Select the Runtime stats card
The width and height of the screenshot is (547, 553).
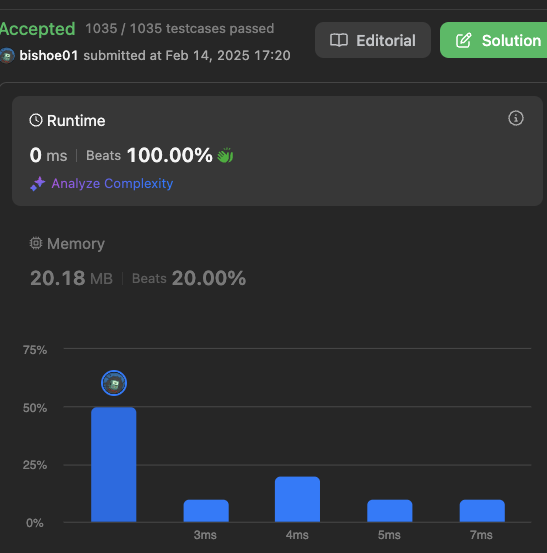pyautogui.click(x=277, y=151)
